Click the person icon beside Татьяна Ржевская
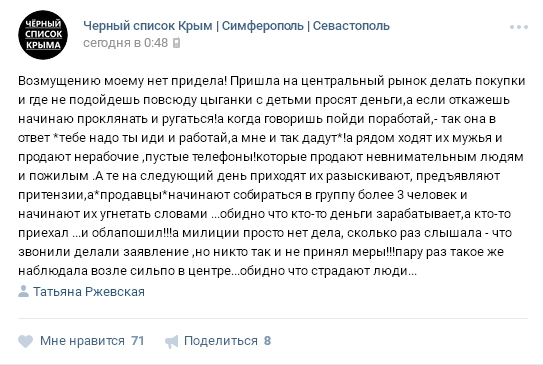543x365 pixels. pos(23,291)
